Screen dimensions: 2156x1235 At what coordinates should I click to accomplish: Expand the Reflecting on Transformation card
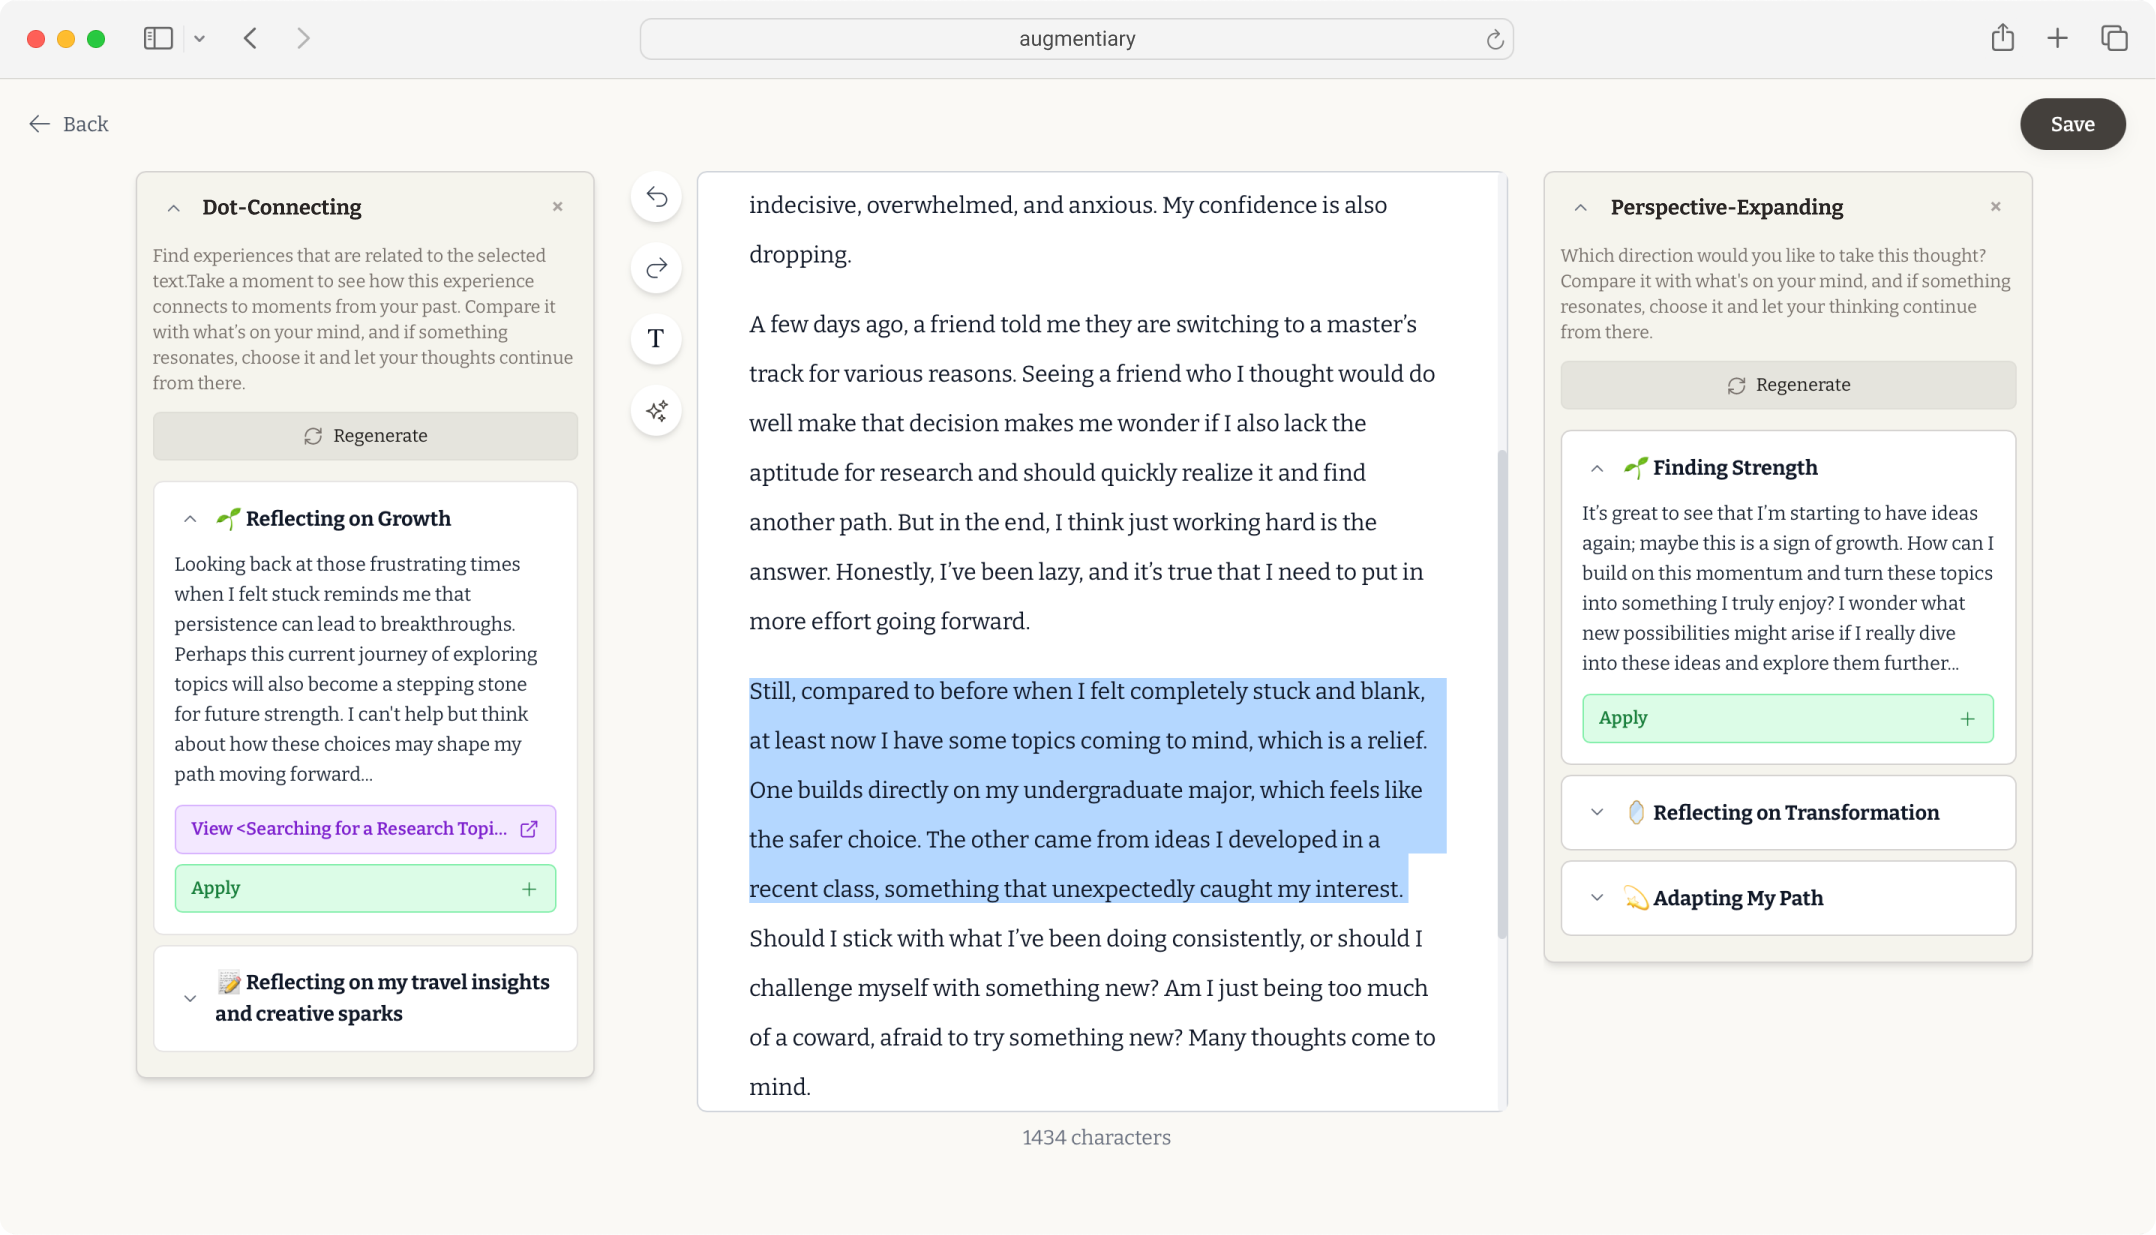1597,813
